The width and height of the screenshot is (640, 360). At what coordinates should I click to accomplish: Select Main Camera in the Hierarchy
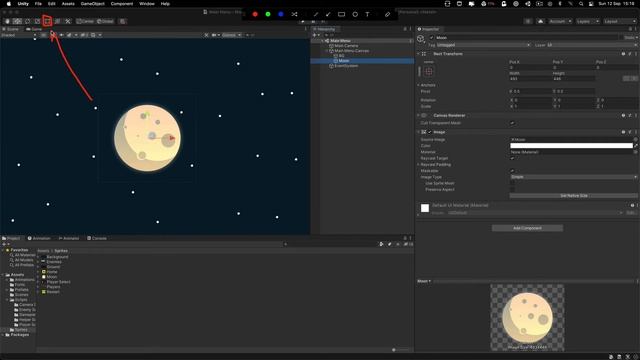(346, 46)
